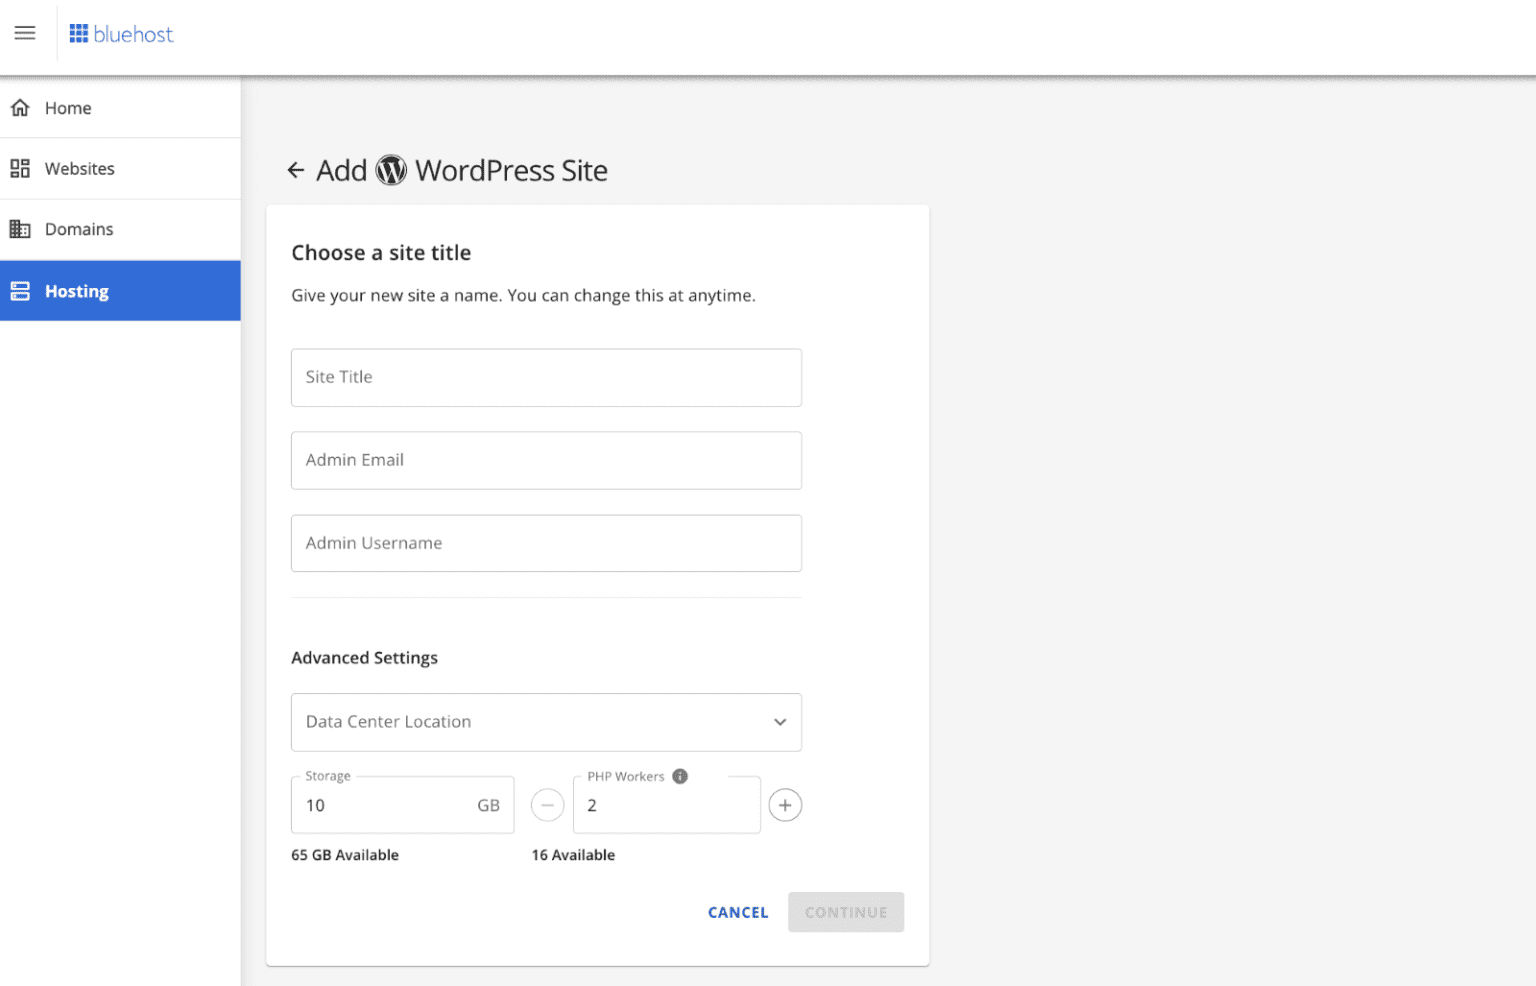Click the CANCEL link
The height and width of the screenshot is (986, 1536).
(x=737, y=912)
